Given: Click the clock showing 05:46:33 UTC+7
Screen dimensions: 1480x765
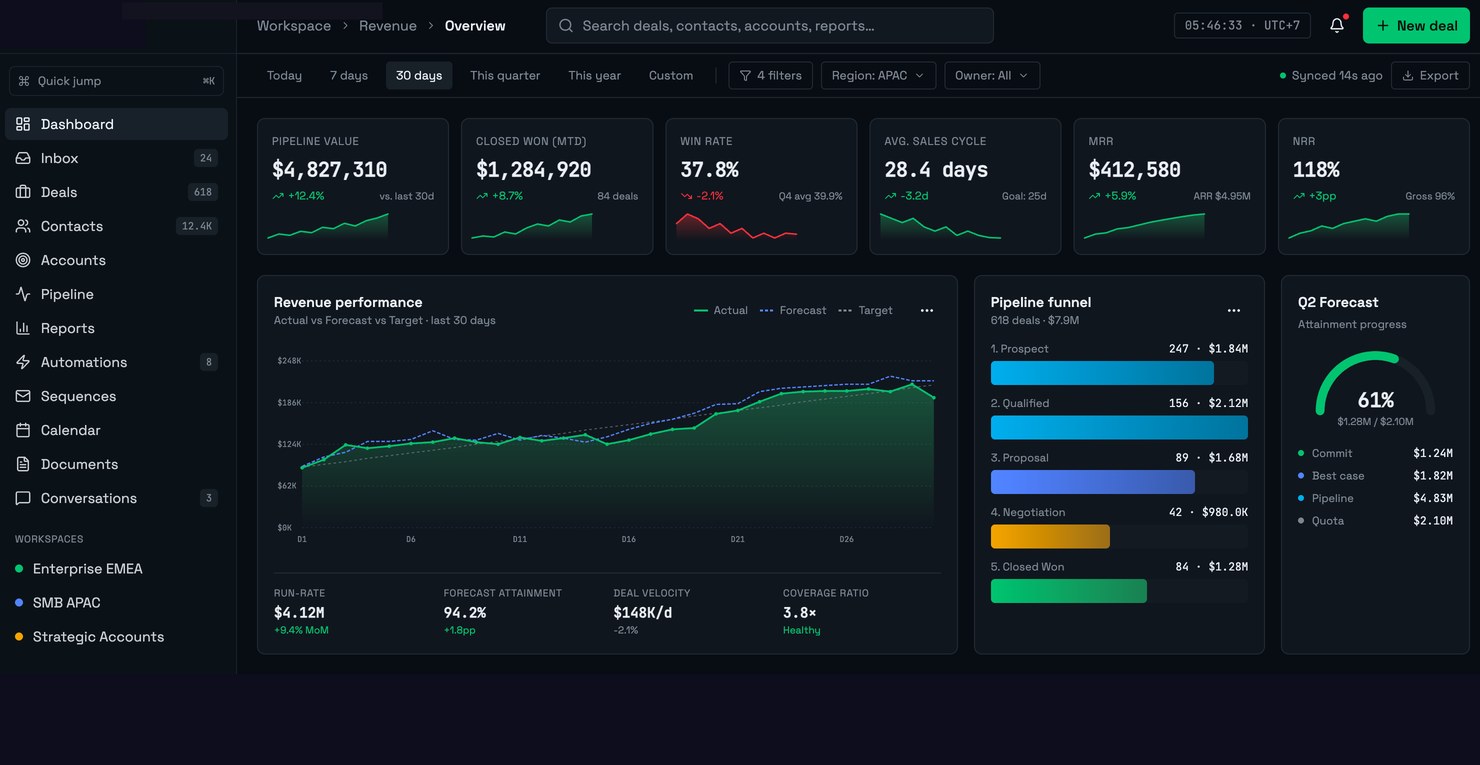Looking at the screenshot, I should (x=1242, y=26).
